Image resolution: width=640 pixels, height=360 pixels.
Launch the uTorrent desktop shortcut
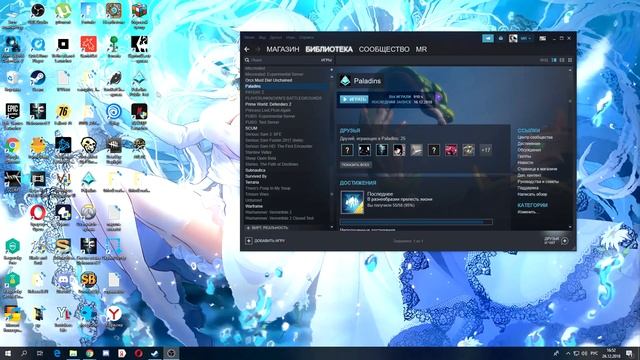[63, 13]
